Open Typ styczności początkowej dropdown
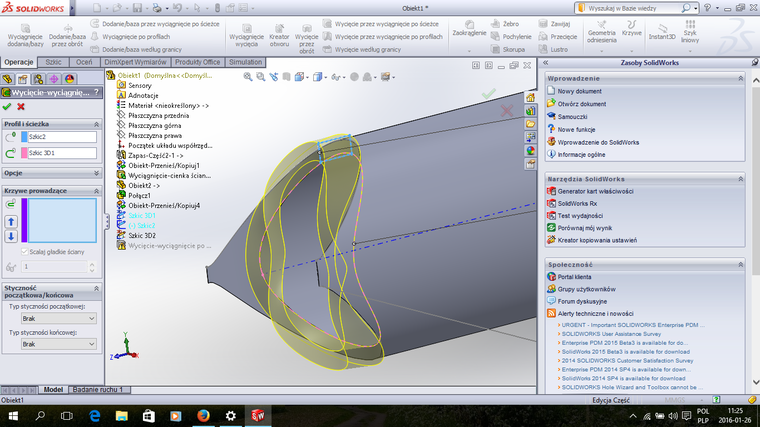Screen dimensions: 760x427 coord(59,318)
